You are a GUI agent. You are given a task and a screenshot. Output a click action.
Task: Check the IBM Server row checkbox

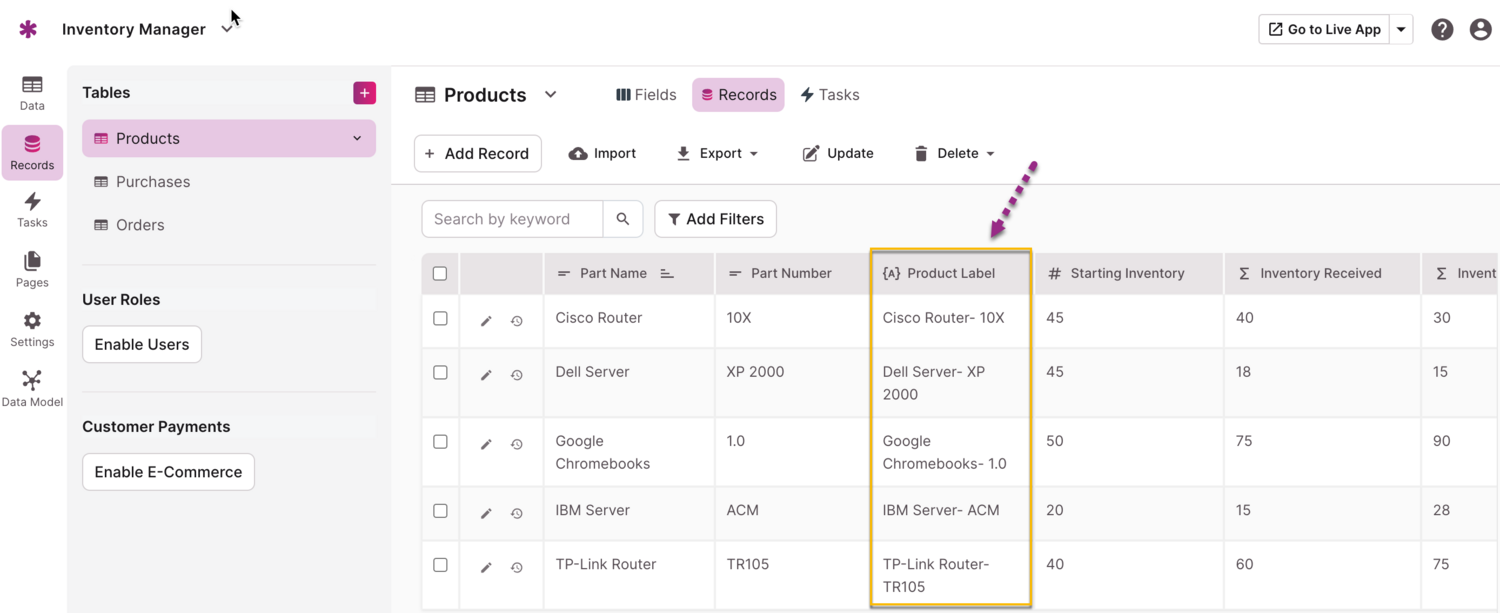click(x=440, y=511)
